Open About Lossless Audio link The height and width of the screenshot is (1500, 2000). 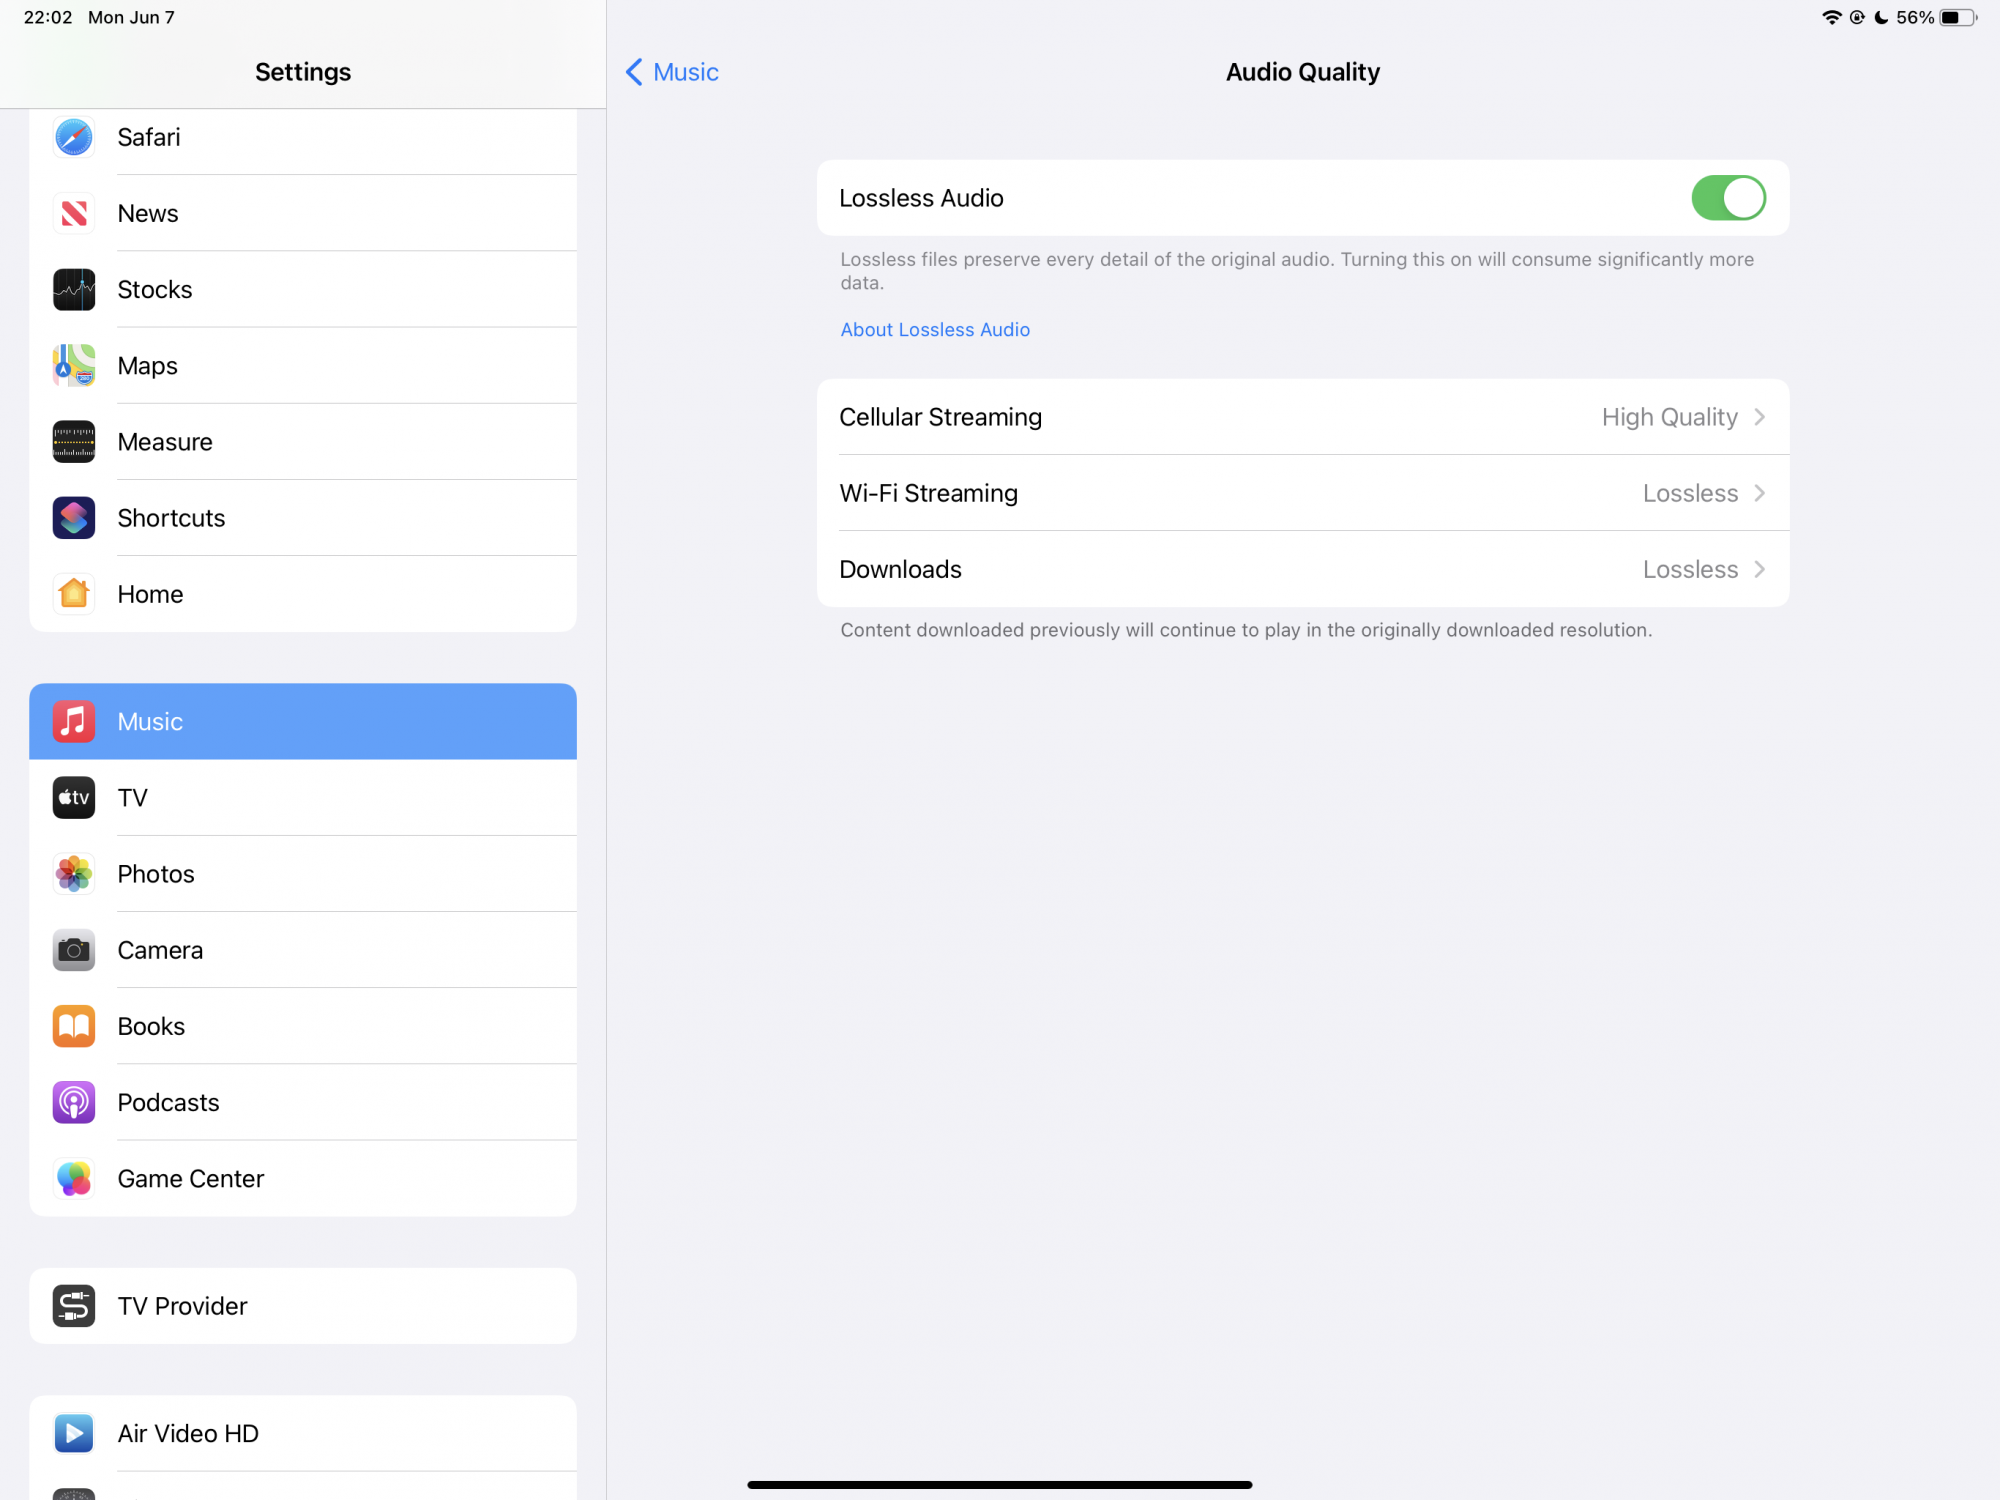[x=934, y=330]
